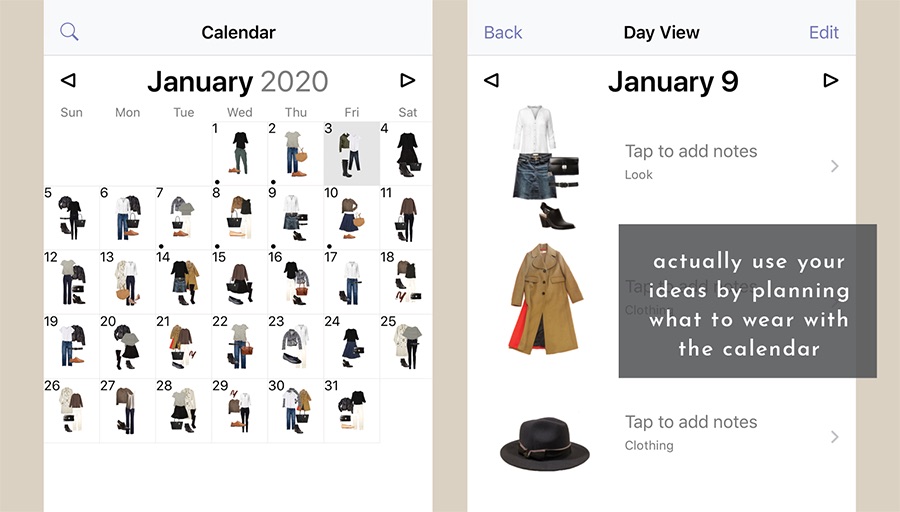Go to previous month arrow beside January 2020
Image resolution: width=900 pixels, height=512 pixels.
[x=68, y=80]
